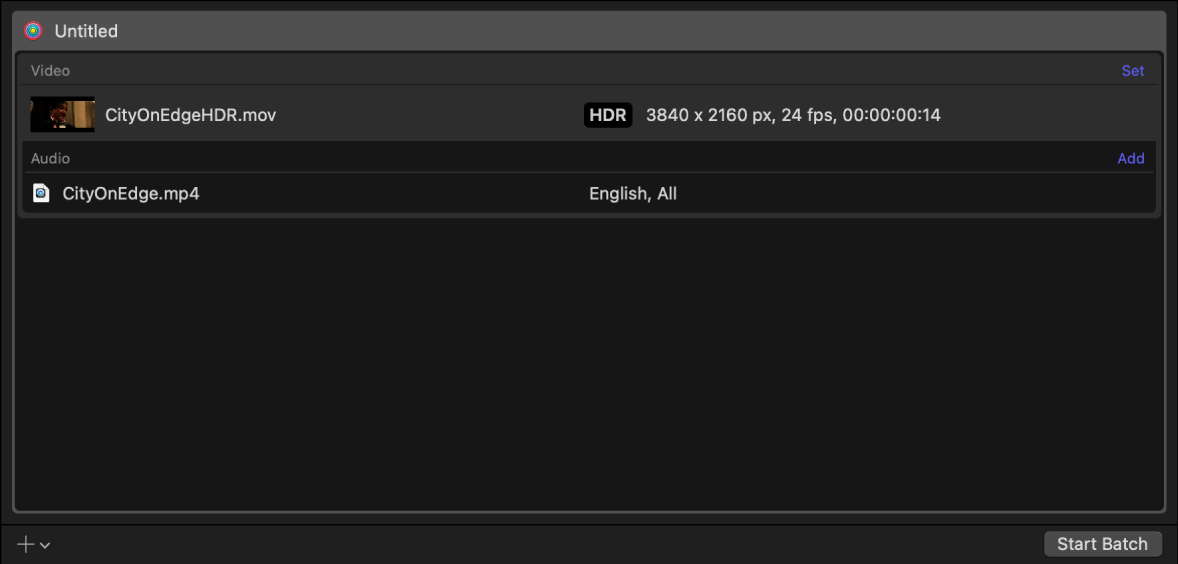Screen dimensions: 1178x564
Task: Select the CityOnEdge.mp4 audio file name
Action: point(130,193)
